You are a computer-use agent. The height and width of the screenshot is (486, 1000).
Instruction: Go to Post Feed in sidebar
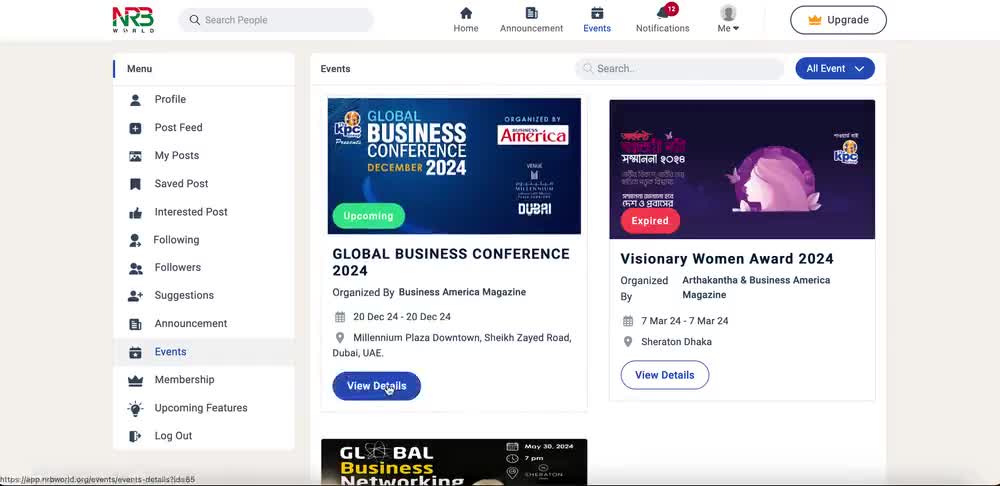click(x=179, y=128)
